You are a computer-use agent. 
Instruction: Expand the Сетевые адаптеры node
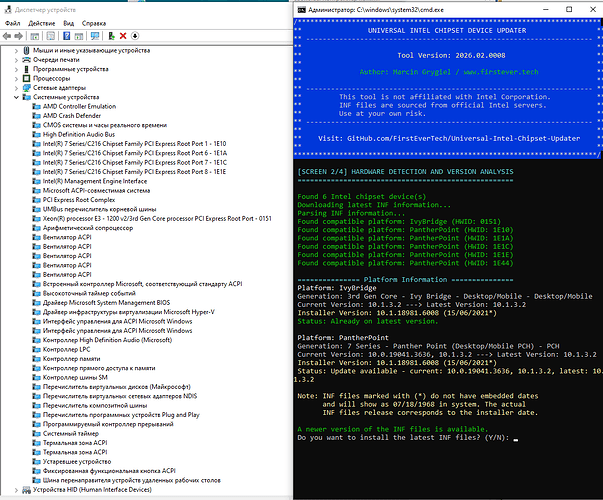click(x=16, y=88)
